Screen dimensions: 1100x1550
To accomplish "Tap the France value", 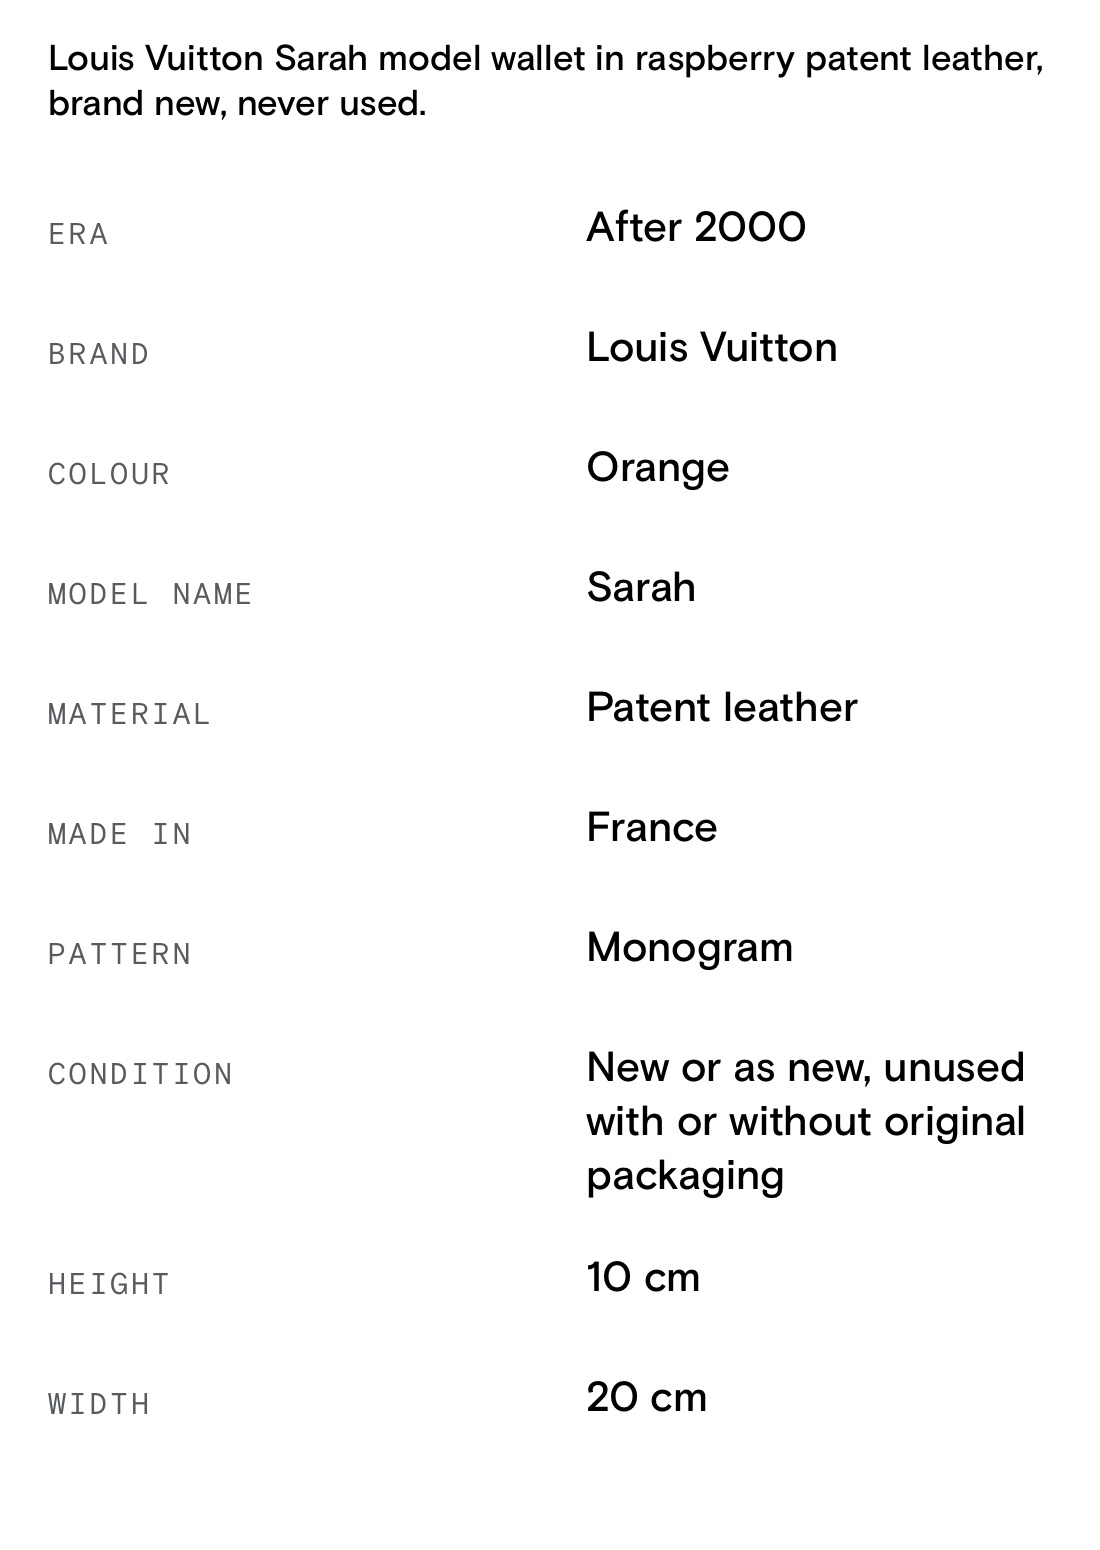I will click(651, 827).
